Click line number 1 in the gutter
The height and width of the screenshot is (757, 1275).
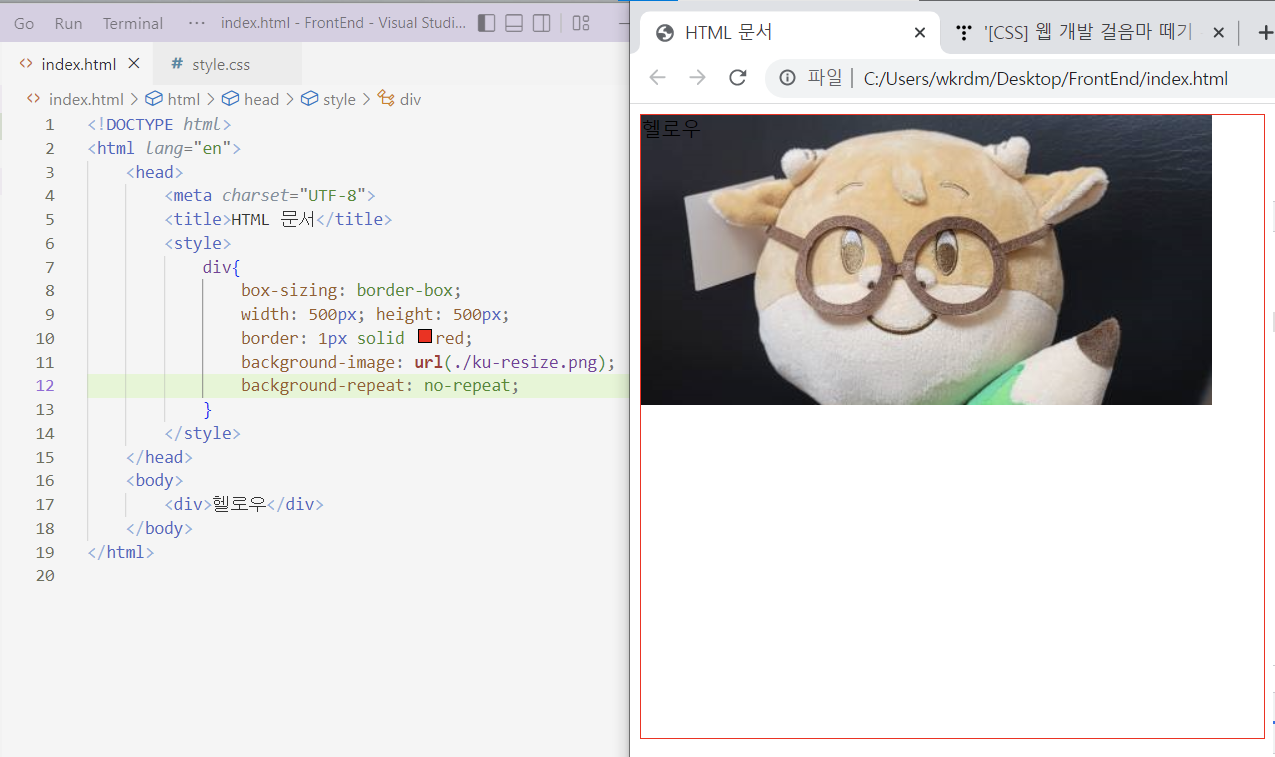click(x=50, y=124)
